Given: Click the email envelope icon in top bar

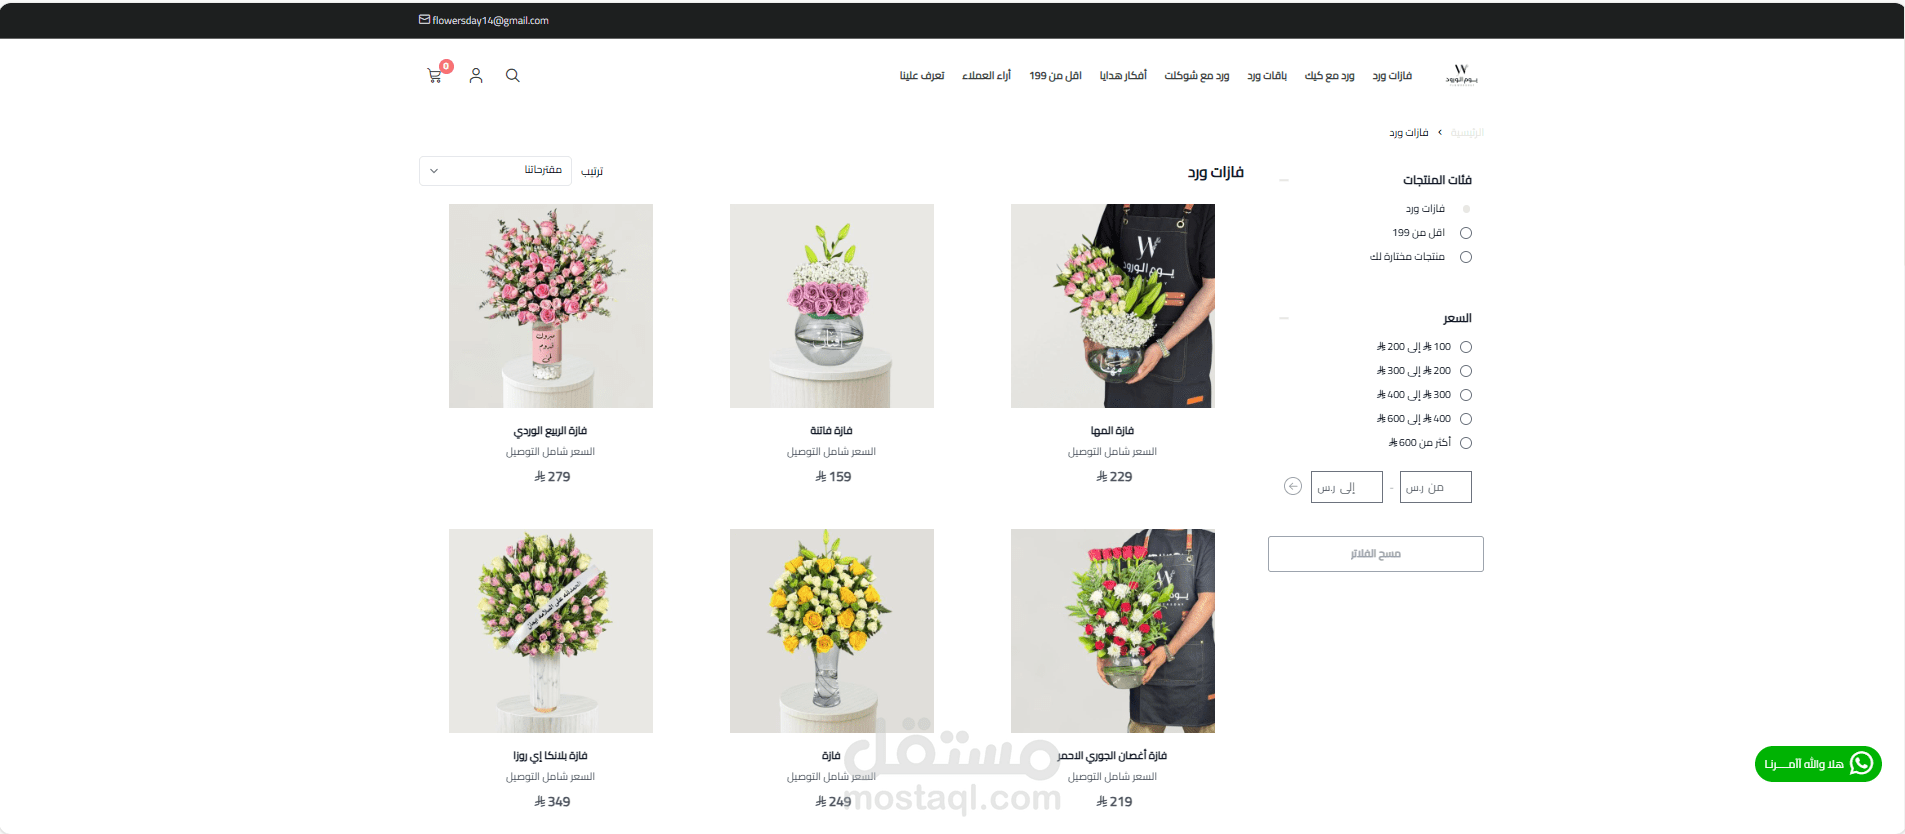Looking at the screenshot, I should 424,19.
